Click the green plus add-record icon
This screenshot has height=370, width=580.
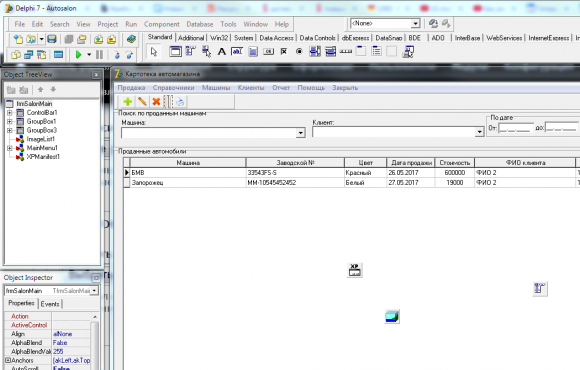coord(128,101)
